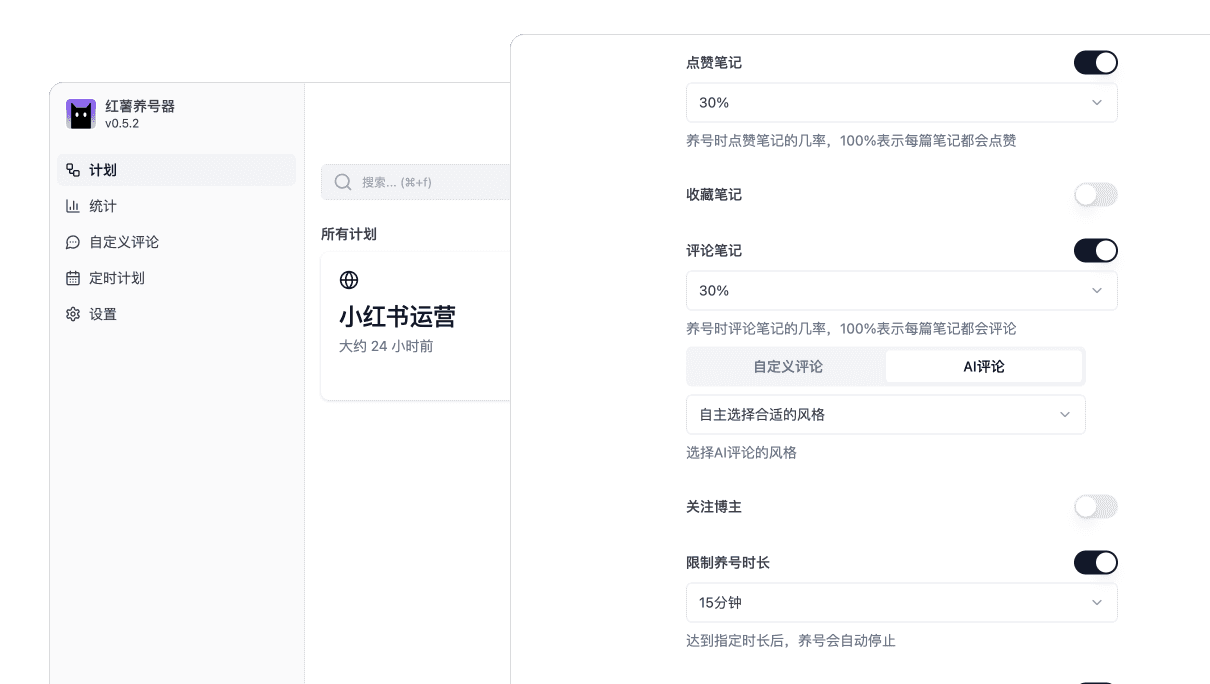Click the 收藏笔记 label
Screen dimensions: 1210x684
[x=714, y=195]
